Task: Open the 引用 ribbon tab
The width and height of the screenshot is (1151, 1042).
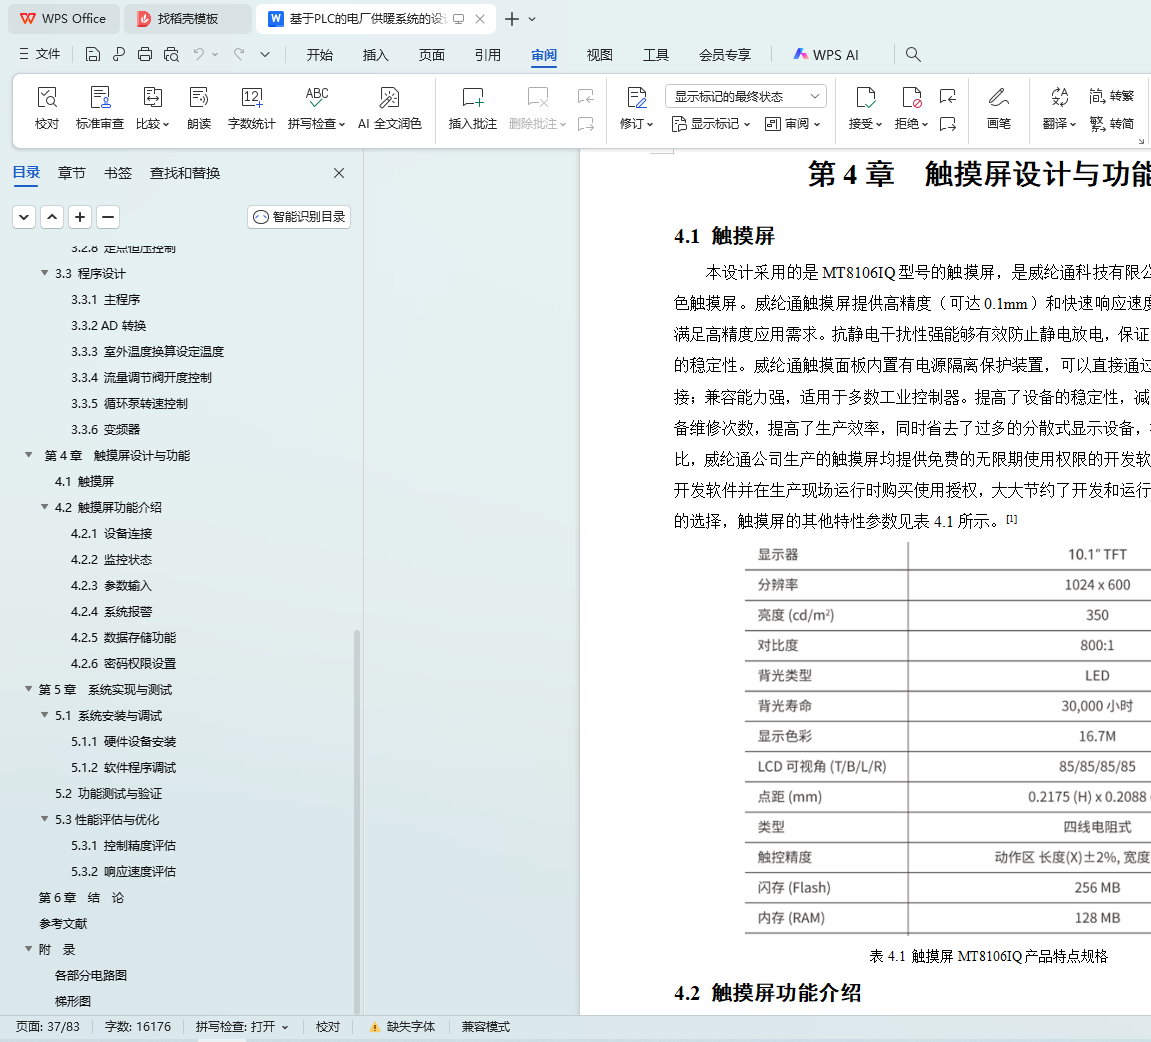Action: (487, 54)
